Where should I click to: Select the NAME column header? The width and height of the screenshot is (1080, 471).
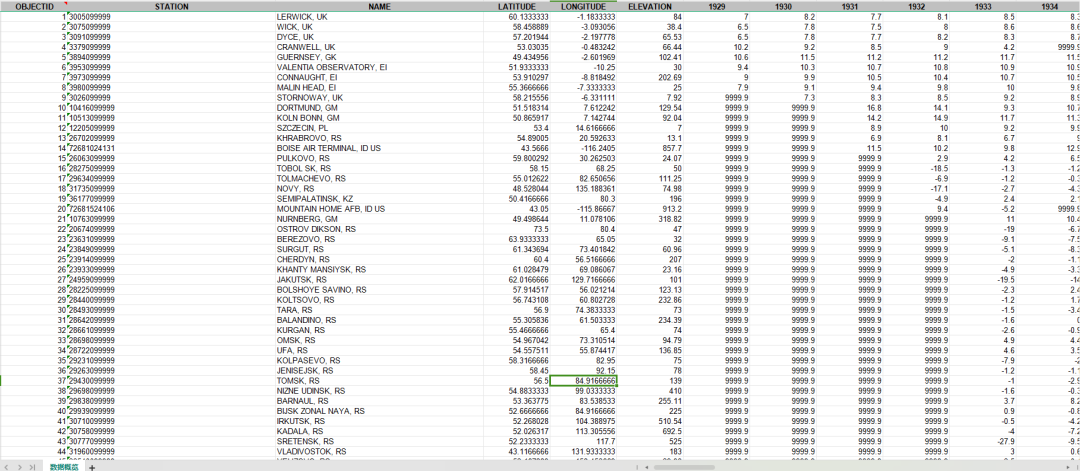(x=379, y=6)
